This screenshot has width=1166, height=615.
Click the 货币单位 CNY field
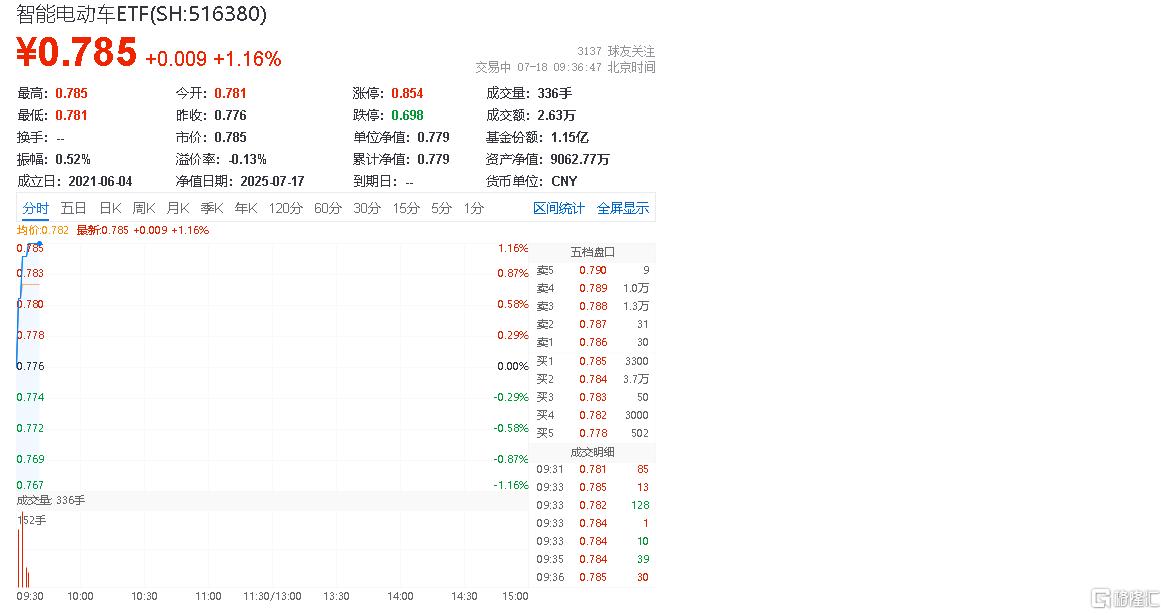point(532,181)
